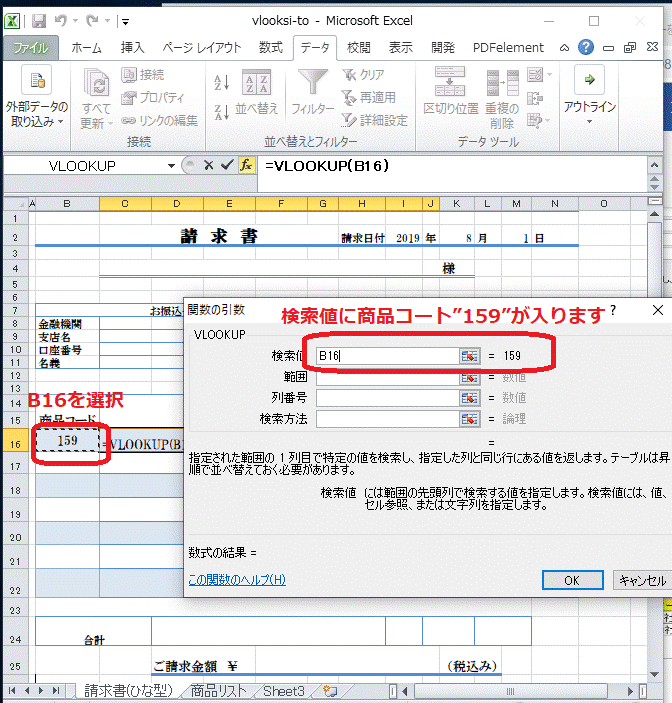Switch to the 商品リスト sheet tab
Screen dimensions: 672x703
pos(218,691)
